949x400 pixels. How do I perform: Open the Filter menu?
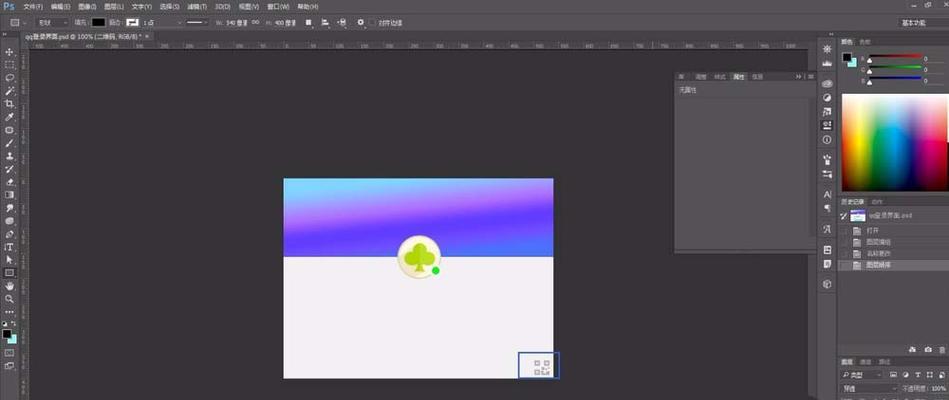[x=196, y=7]
